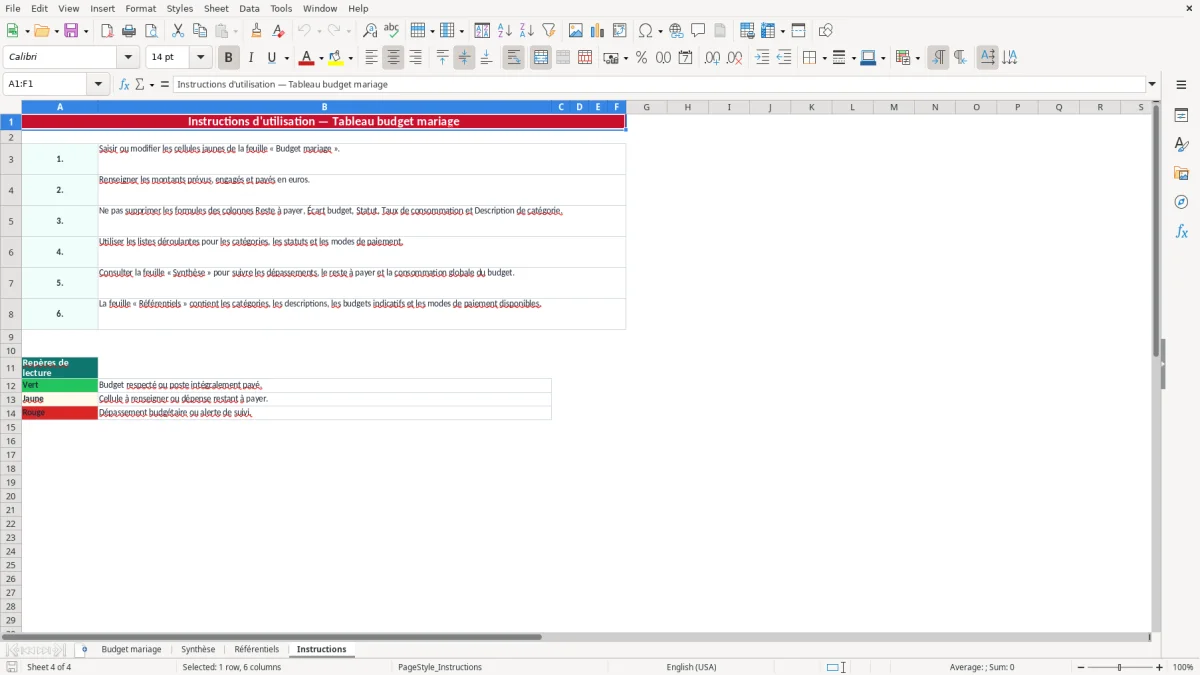Insert chart icon in toolbar

(x=598, y=31)
